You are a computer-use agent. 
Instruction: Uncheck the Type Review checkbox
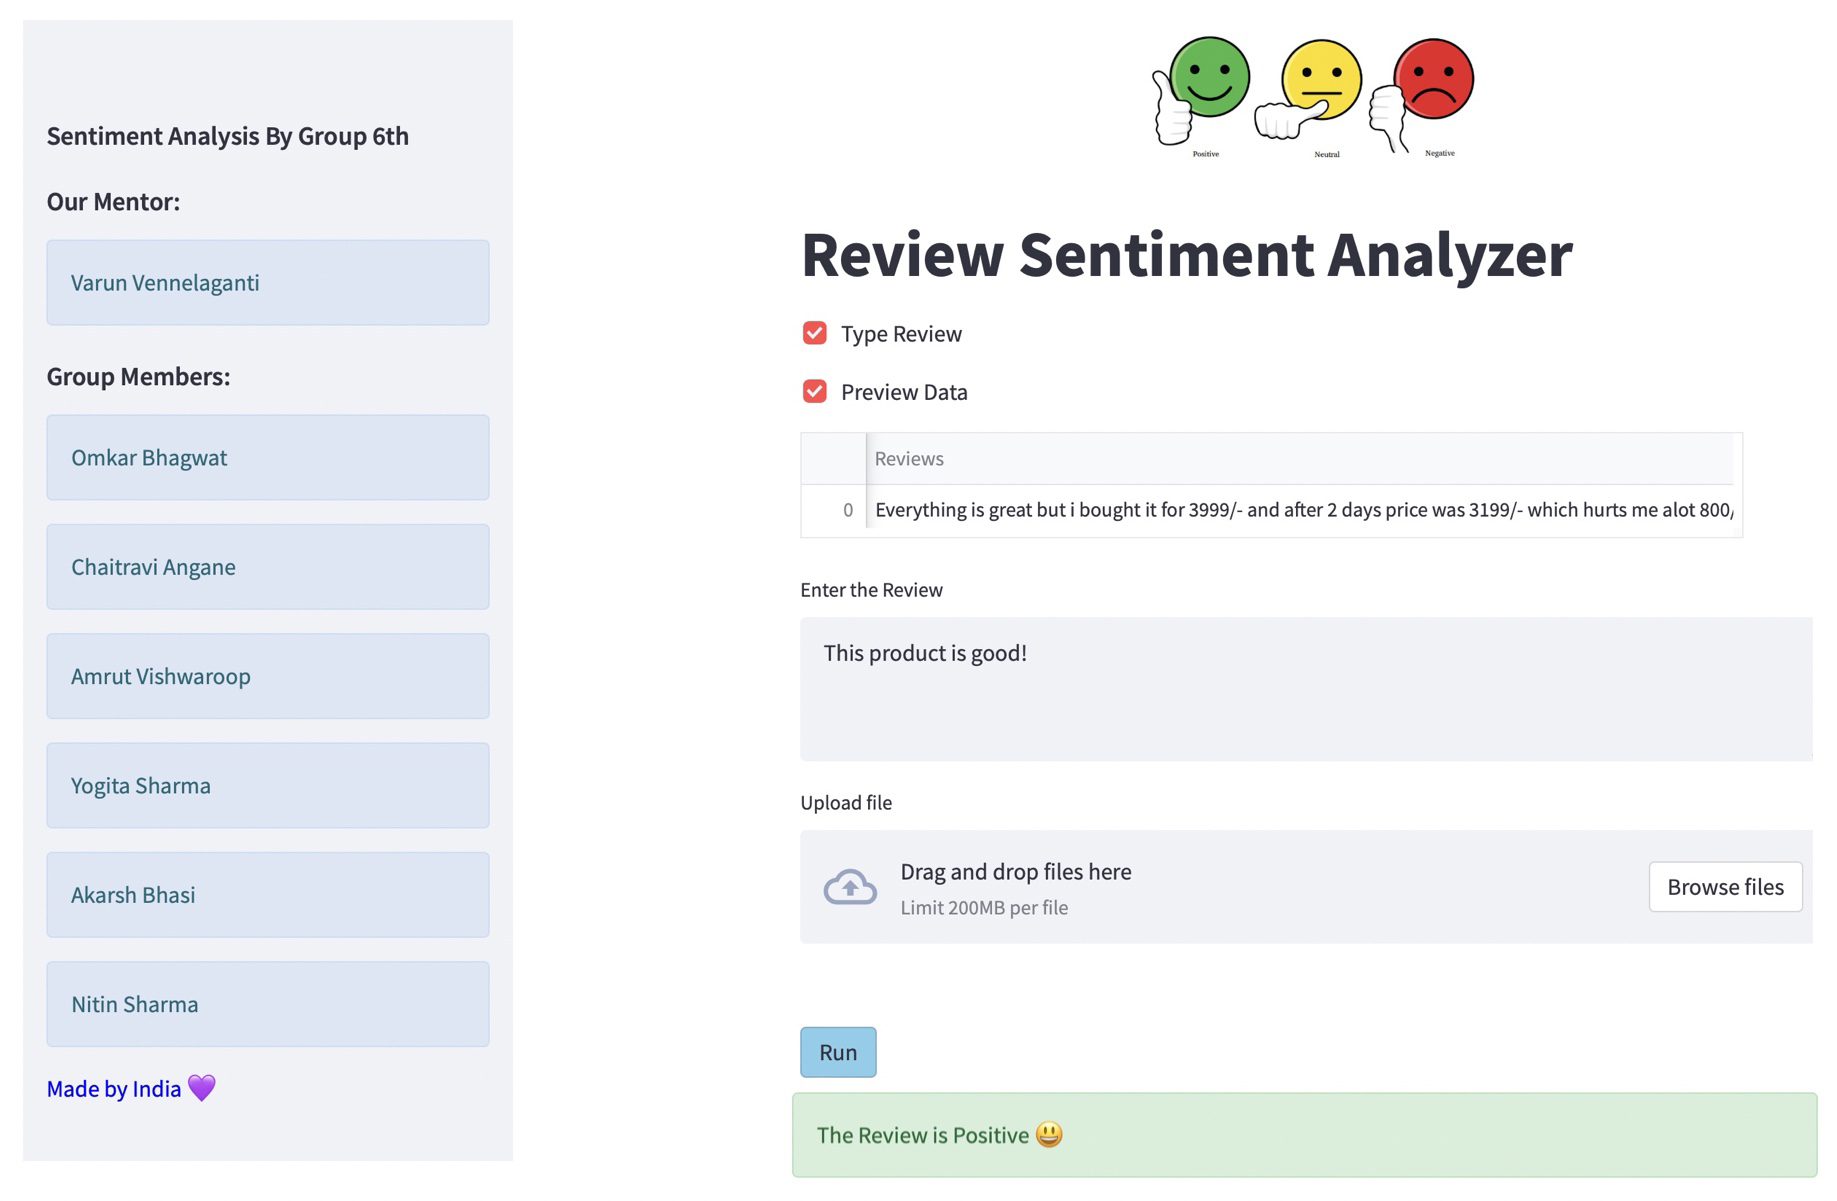[813, 333]
